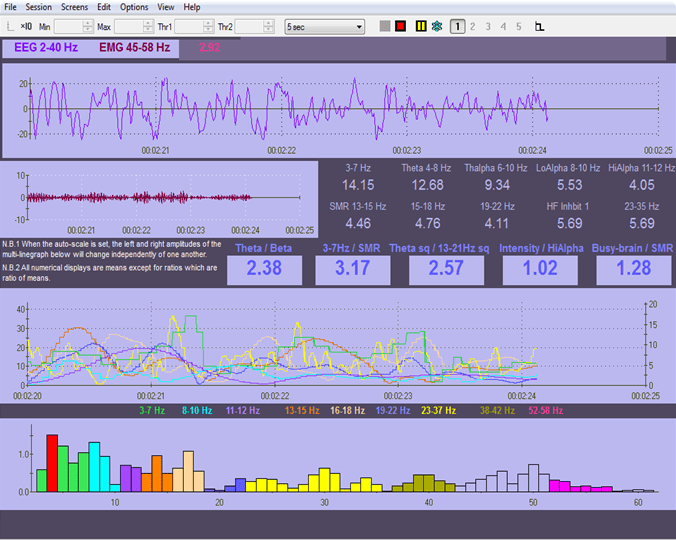Image resolution: width=676 pixels, height=540 pixels.
Task: Click the gray stop square toolbar icon
Action: tap(385, 25)
